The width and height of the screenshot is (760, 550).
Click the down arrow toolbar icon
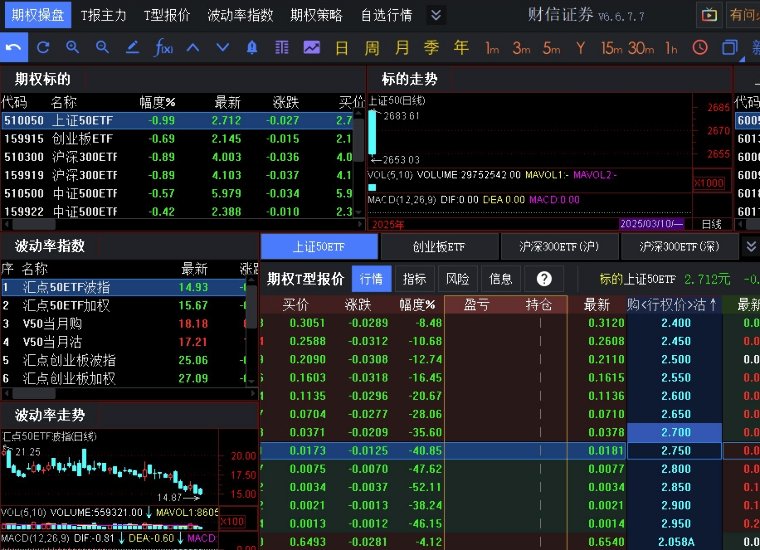click(x=222, y=47)
